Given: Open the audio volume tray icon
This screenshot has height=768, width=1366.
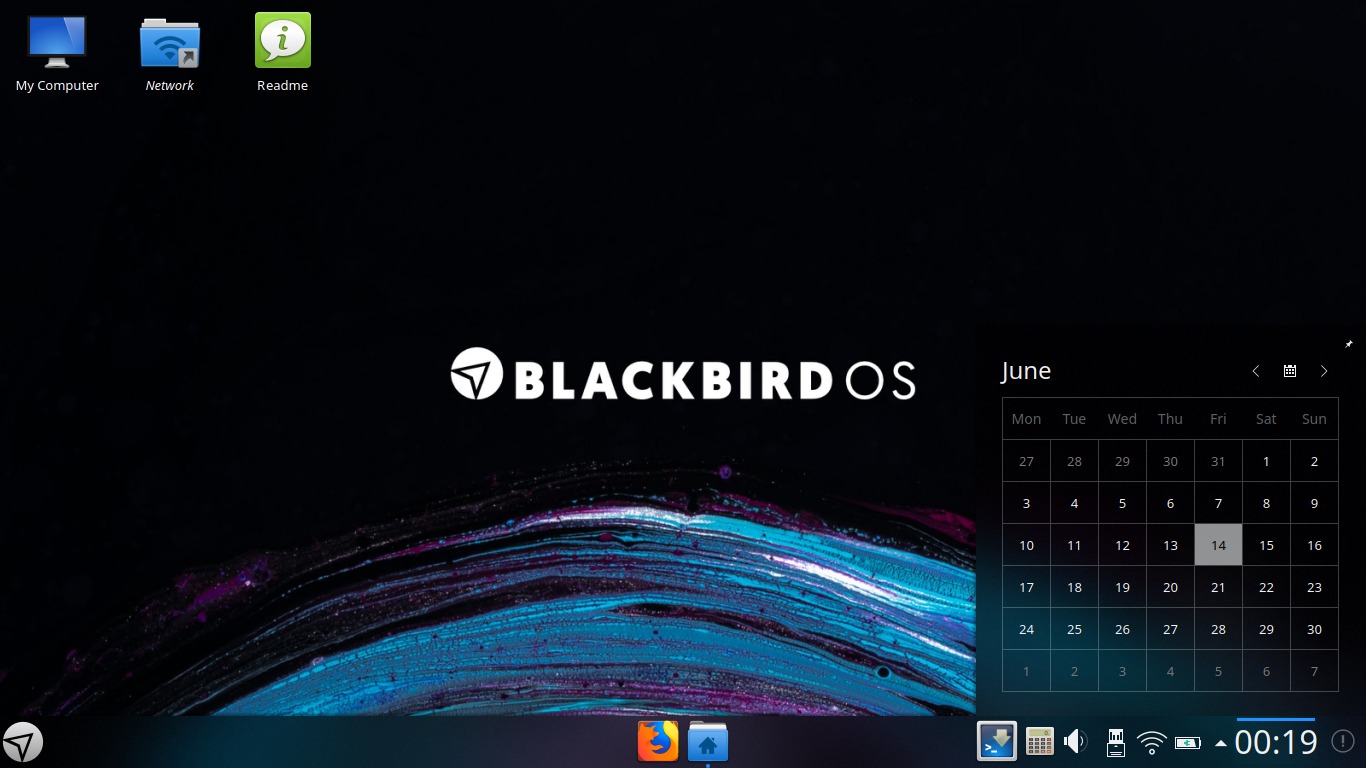Looking at the screenshot, I should pyautogui.click(x=1076, y=742).
